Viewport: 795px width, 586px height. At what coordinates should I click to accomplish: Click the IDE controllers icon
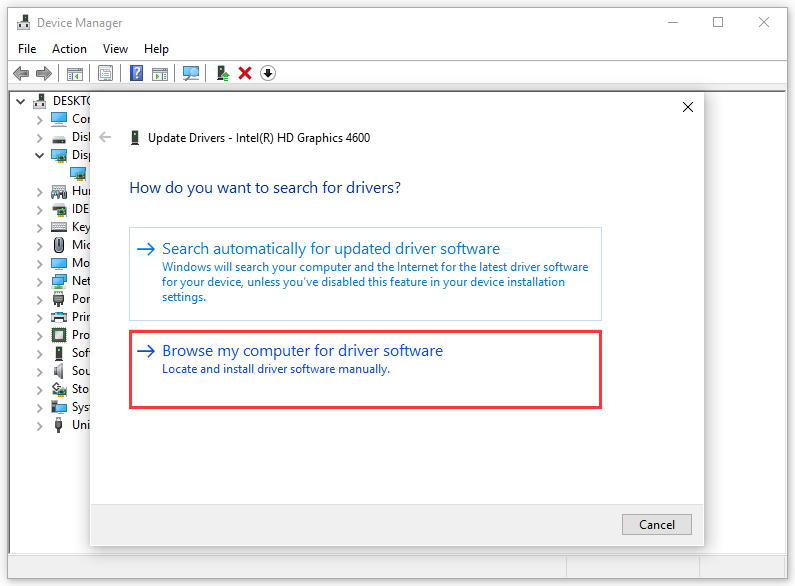tap(59, 209)
